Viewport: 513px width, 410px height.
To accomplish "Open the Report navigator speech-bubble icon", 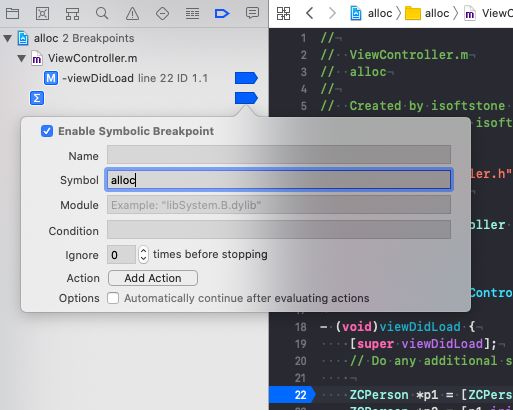I will [x=252, y=13].
